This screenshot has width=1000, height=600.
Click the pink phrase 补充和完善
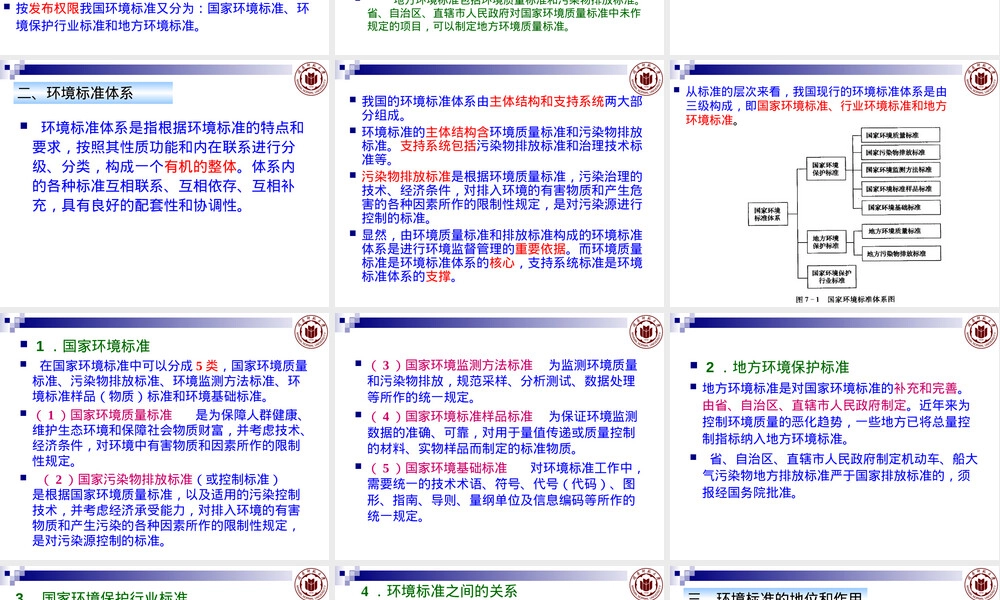925,388
